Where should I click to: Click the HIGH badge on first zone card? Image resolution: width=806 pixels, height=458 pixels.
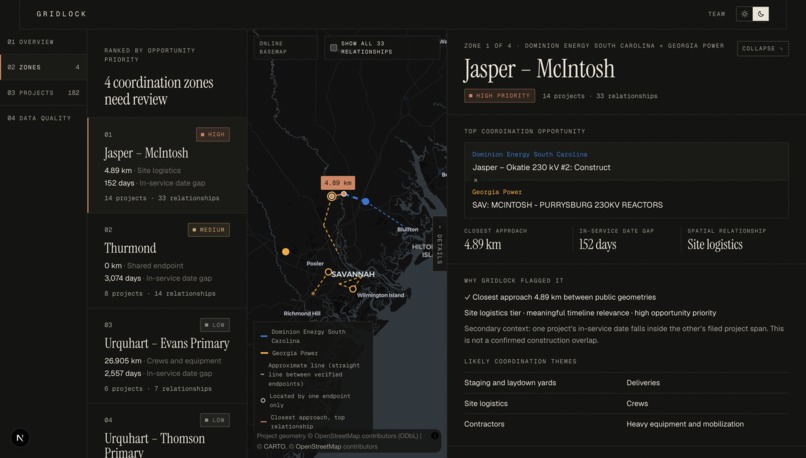tap(213, 134)
